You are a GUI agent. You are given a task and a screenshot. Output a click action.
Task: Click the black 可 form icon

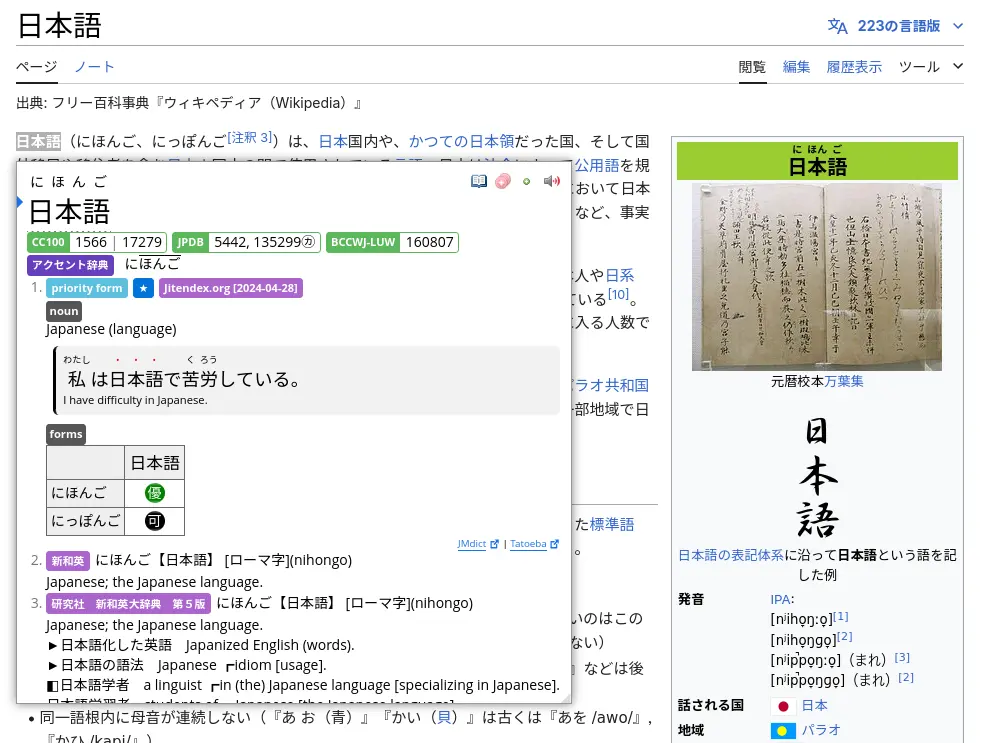pyautogui.click(x=155, y=521)
